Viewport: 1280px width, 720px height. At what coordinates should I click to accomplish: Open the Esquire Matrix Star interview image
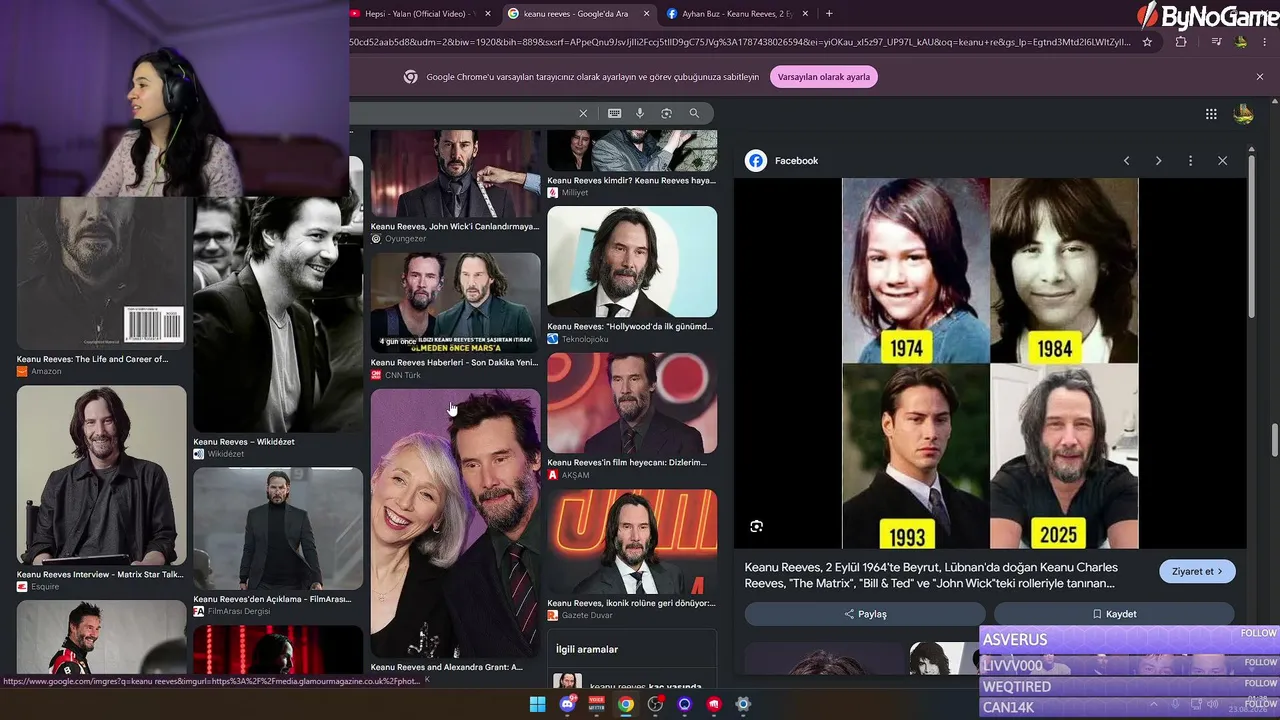tap(102, 475)
